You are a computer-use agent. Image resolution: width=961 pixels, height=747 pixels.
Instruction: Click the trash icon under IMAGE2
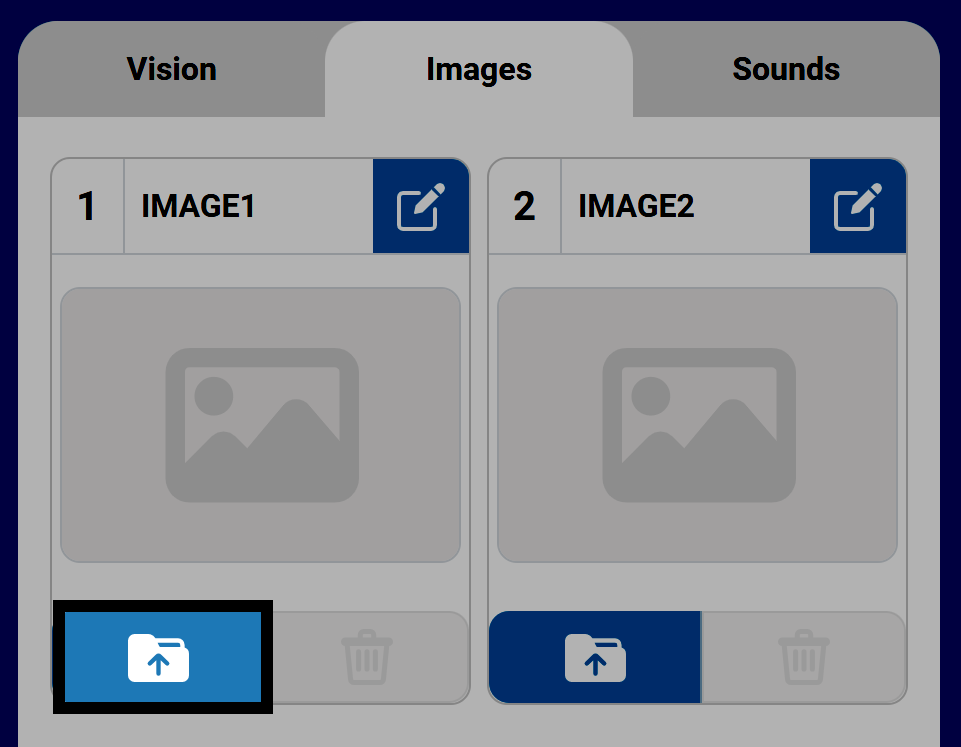(804, 657)
